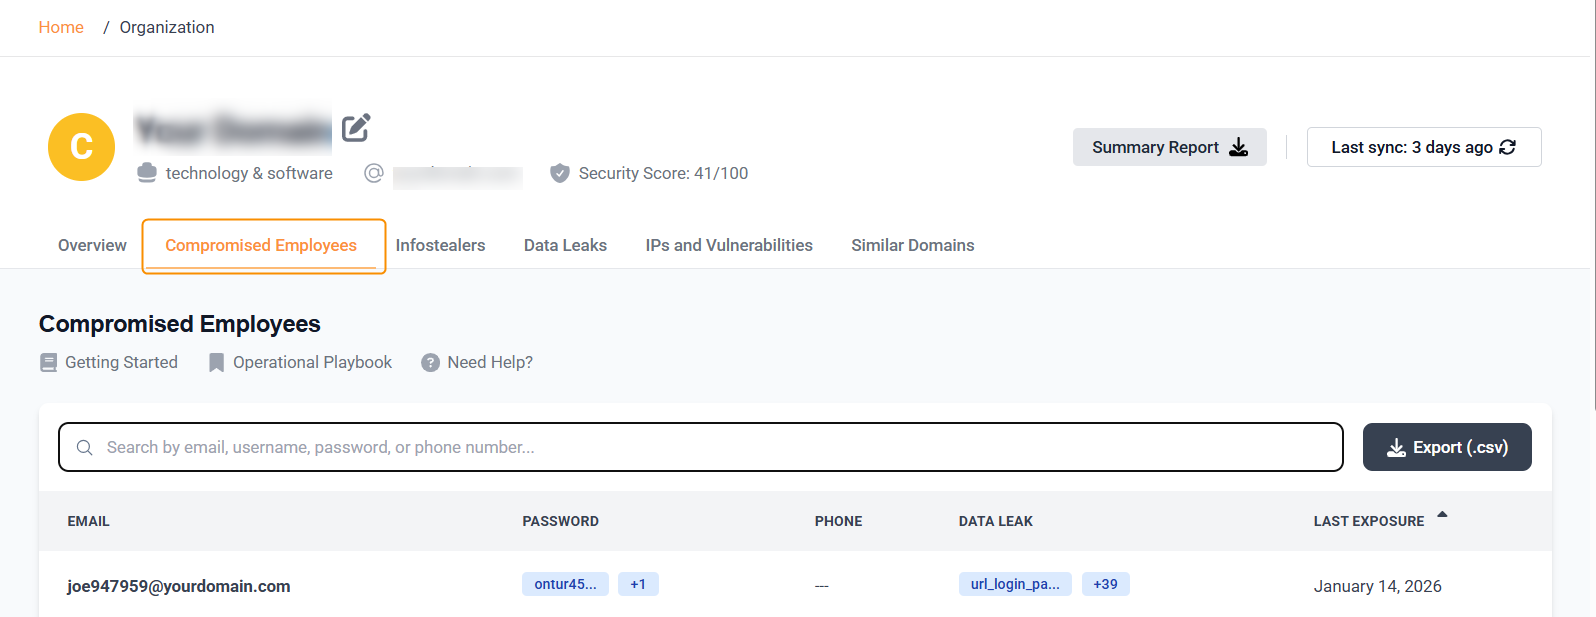The image size is (1596, 617).
Task: Expand the +1 additional passwords badge
Action: [x=638, y=584]
